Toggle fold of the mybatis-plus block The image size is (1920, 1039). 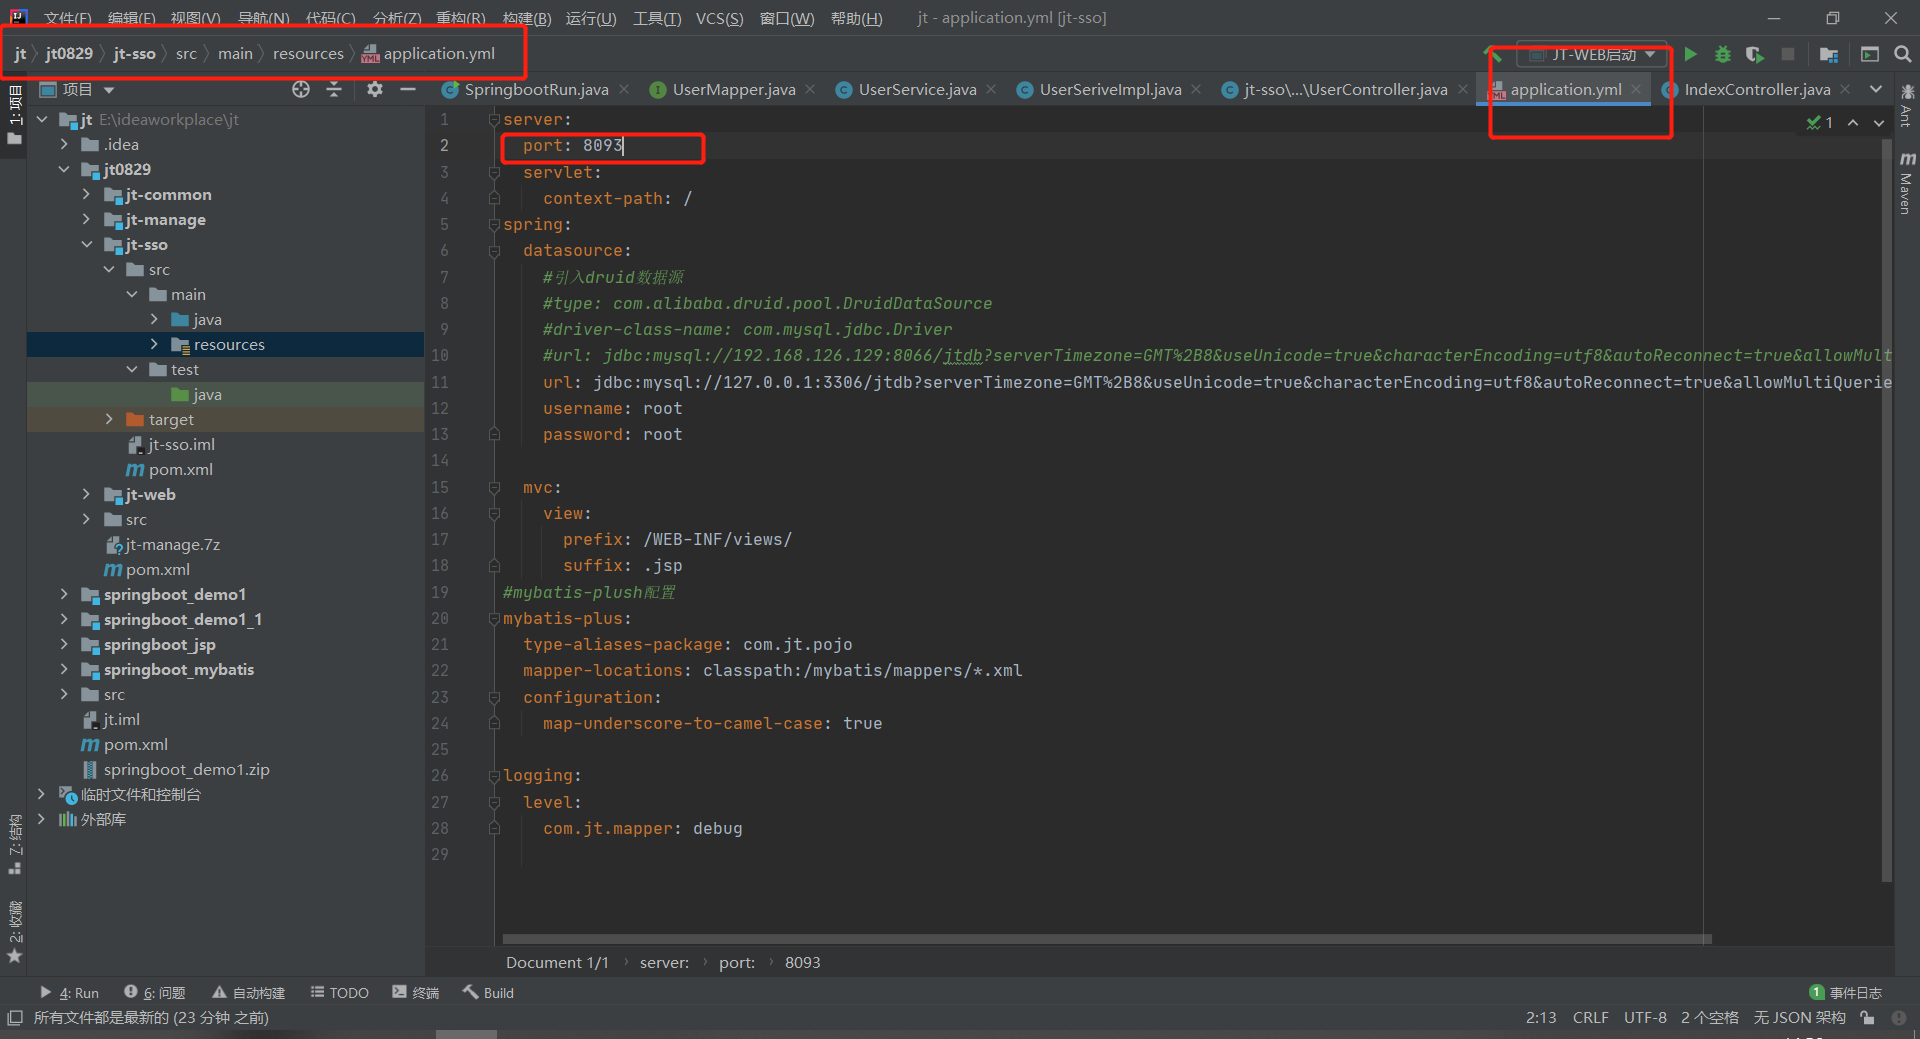(x=494, y=619)
